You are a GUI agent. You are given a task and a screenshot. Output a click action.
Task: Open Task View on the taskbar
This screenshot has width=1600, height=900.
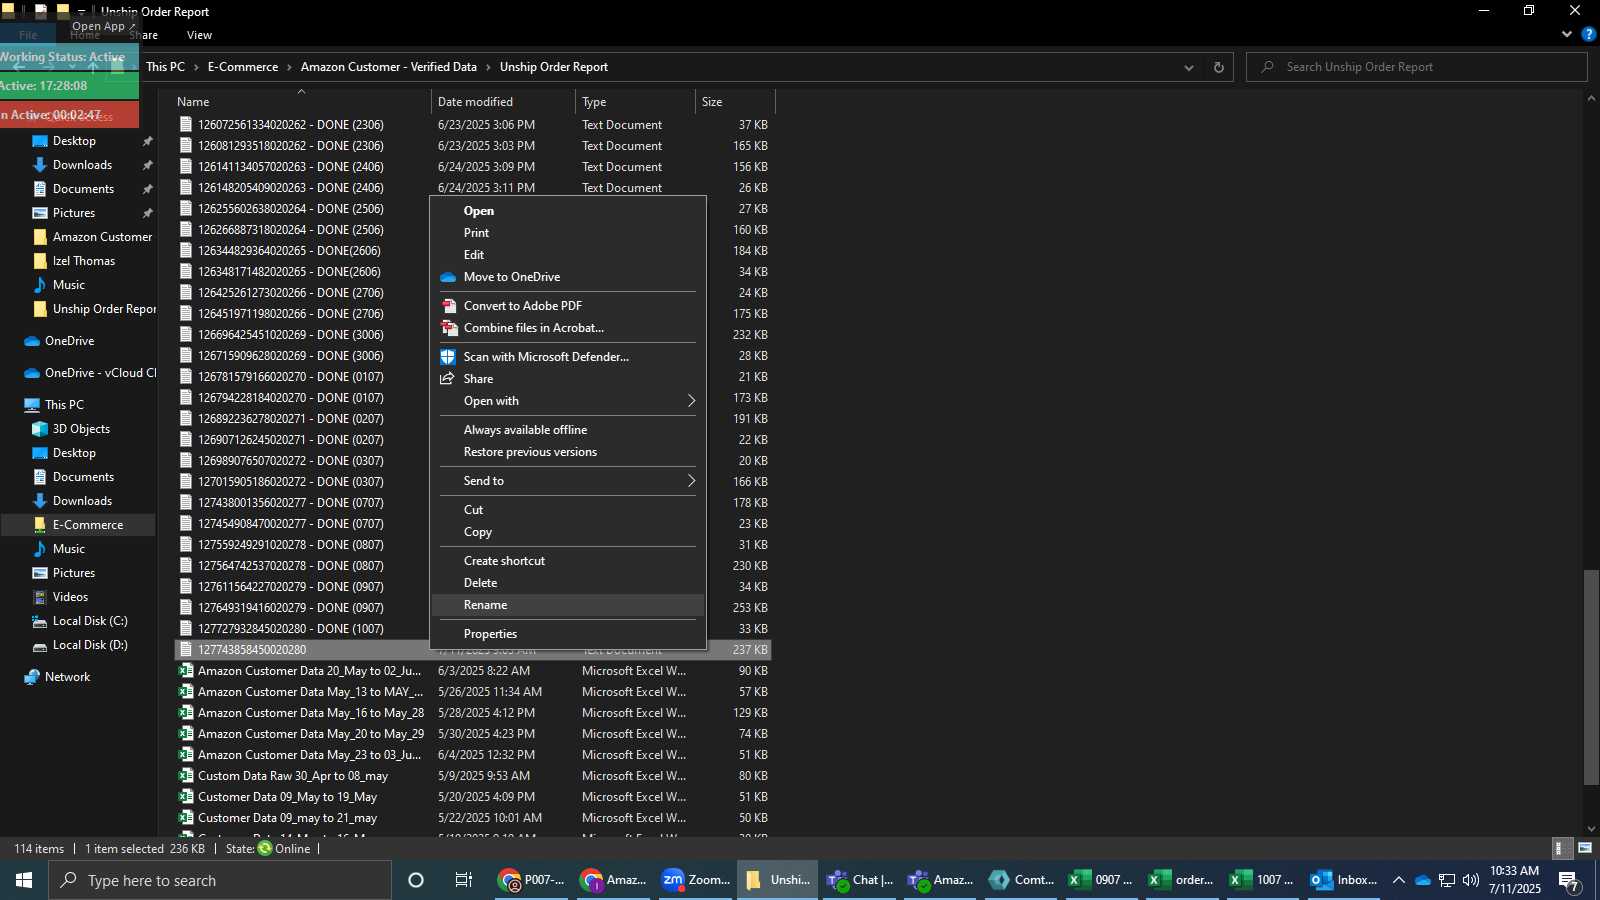click(x=464, y=880)
